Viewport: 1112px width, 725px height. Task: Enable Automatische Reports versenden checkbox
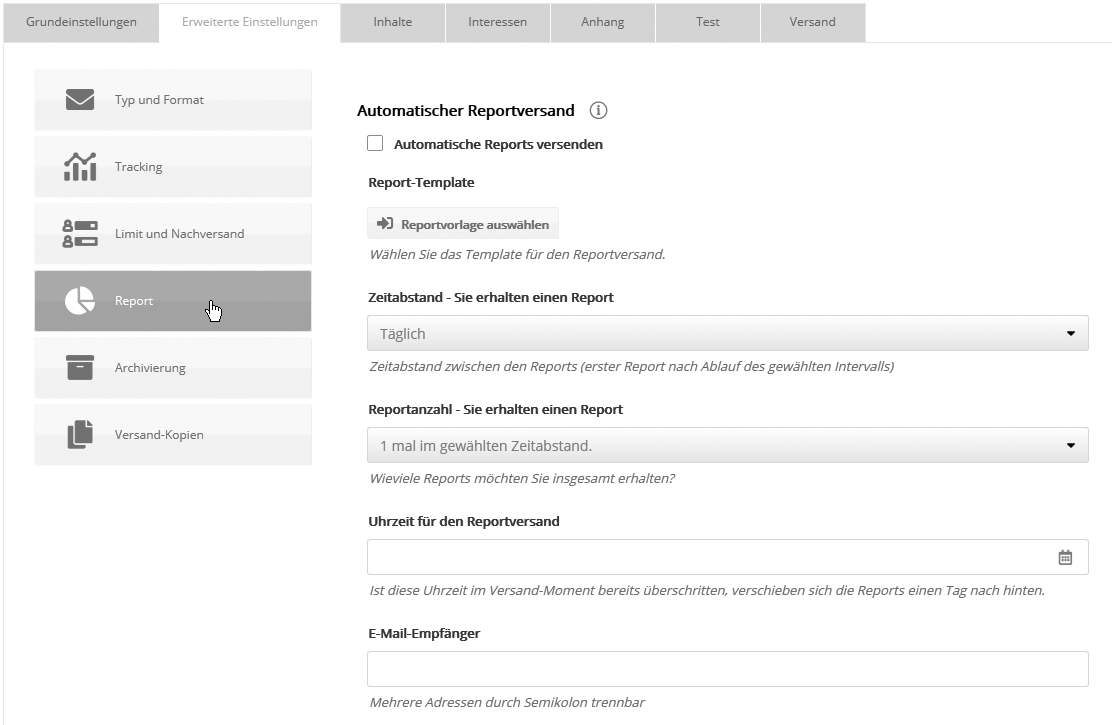(x=375, y=144)
